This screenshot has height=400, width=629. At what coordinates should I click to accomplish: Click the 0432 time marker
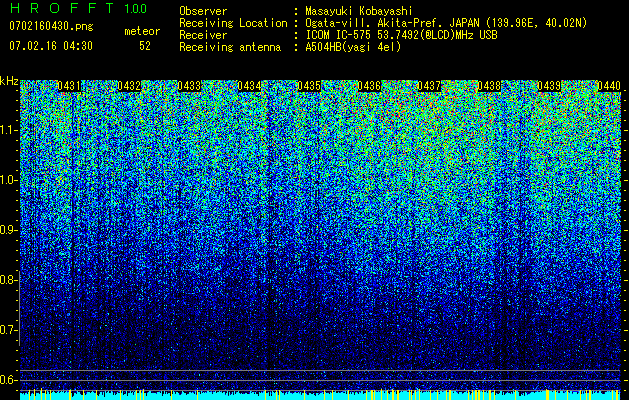tap(129, 86)
